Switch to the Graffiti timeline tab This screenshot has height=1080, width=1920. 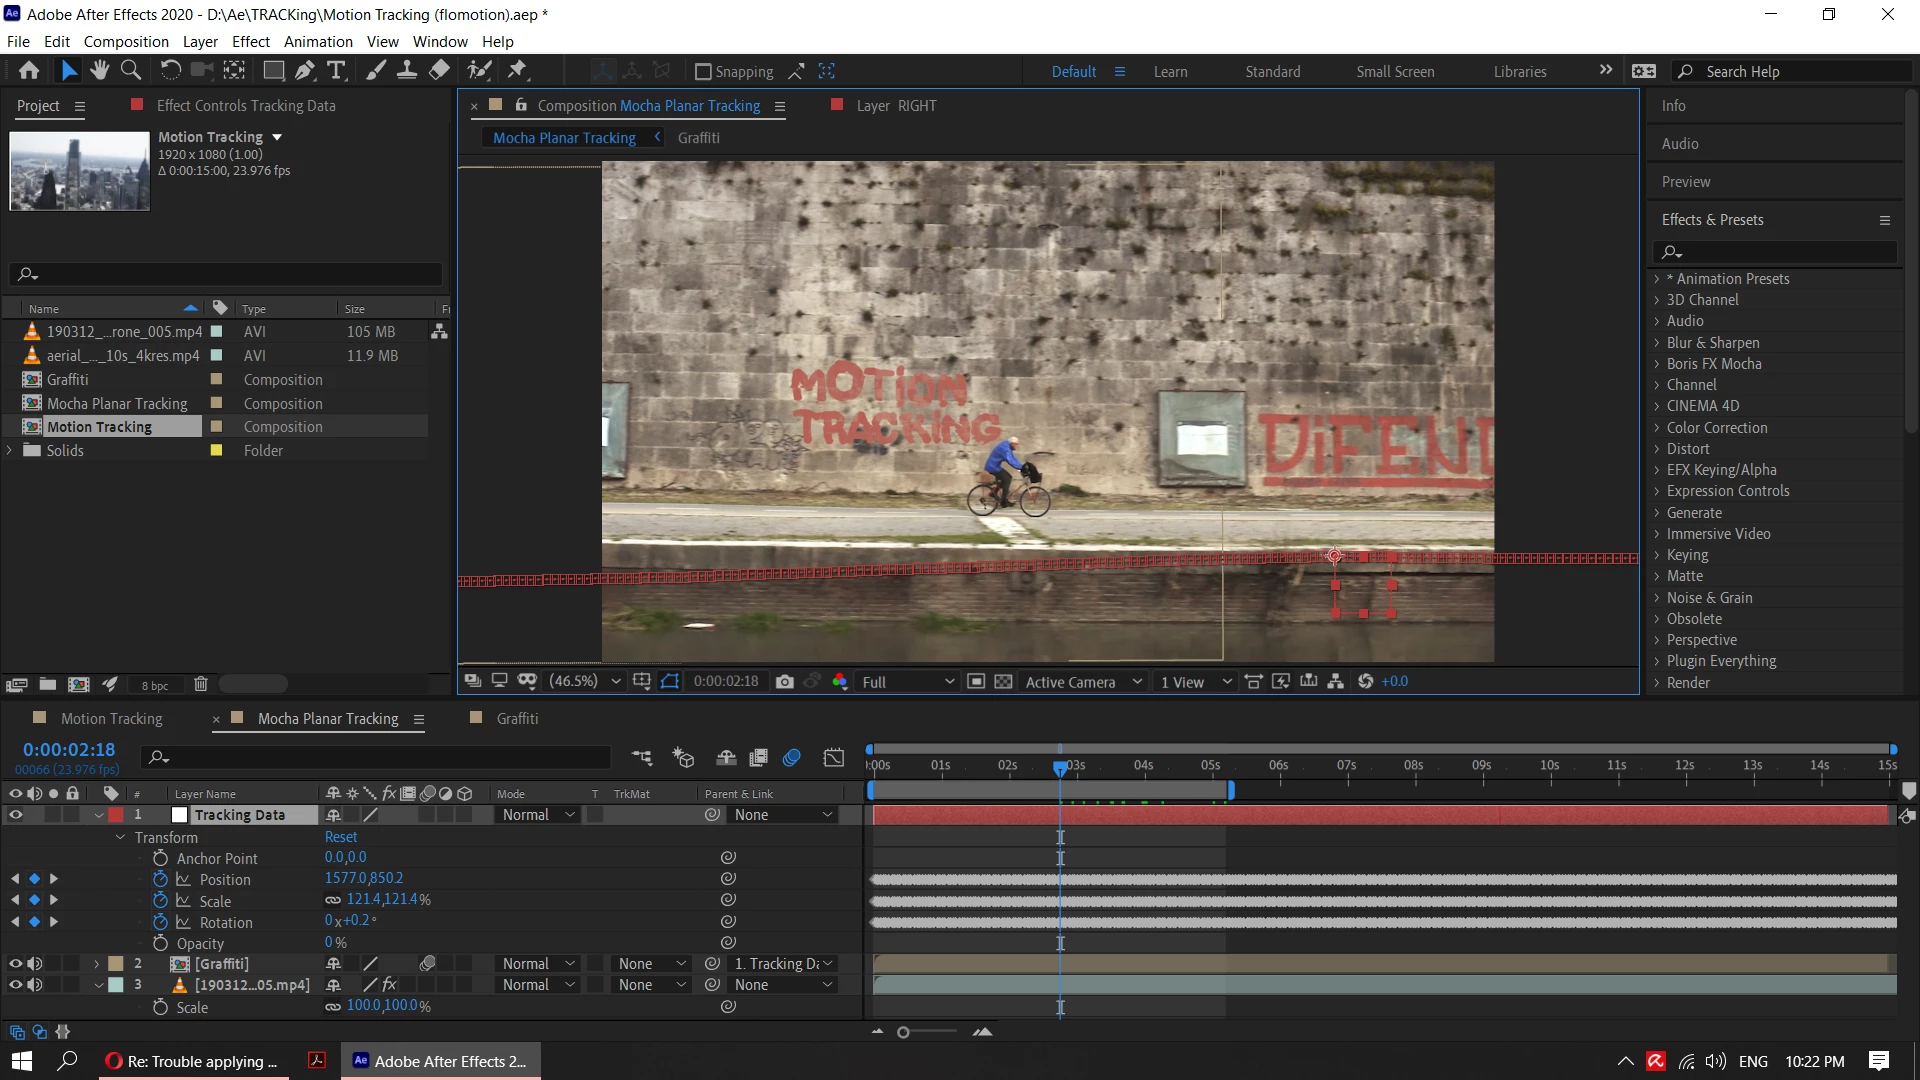click(x=517, y=719)
